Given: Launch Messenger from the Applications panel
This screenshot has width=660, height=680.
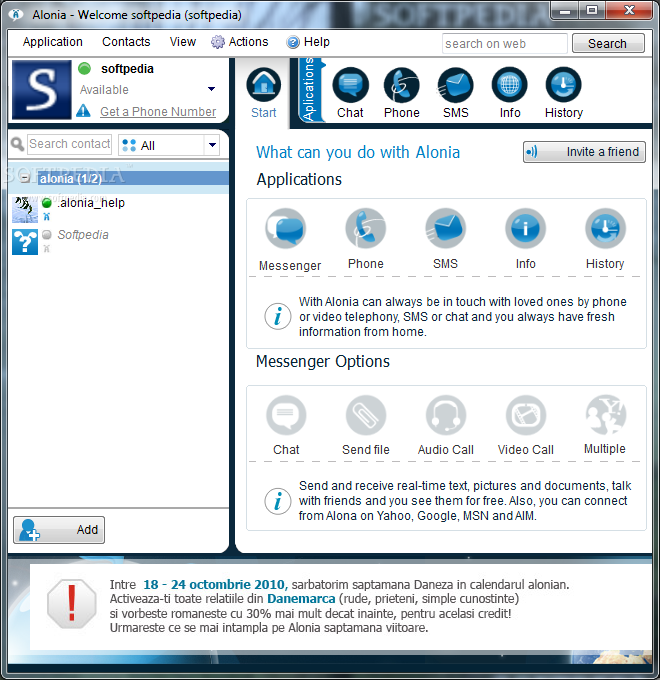Looking at the screenshot, I should [x=286, y=229].
